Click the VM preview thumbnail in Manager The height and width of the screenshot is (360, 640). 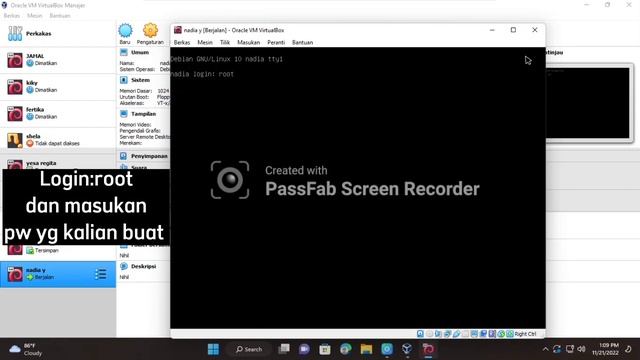[x=588, y=103]
